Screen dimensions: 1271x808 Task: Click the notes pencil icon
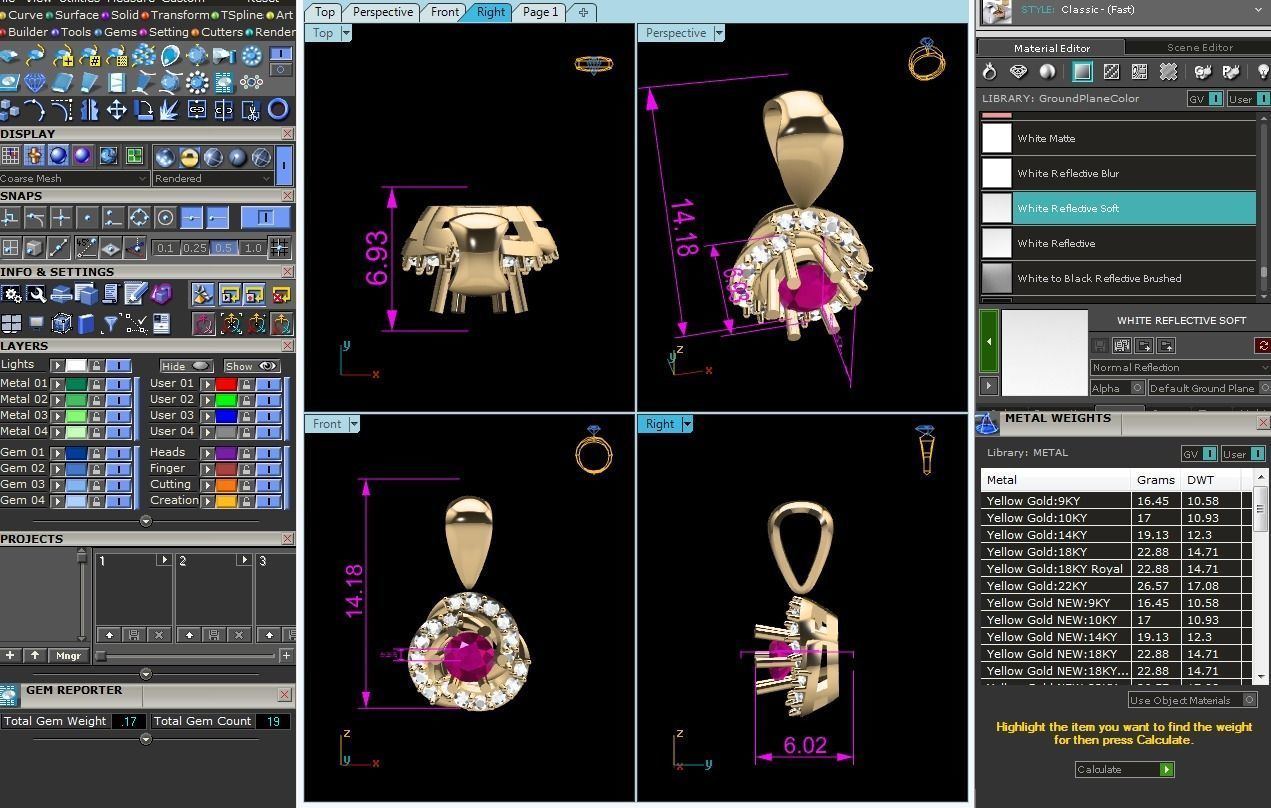[x=135, y=294]
